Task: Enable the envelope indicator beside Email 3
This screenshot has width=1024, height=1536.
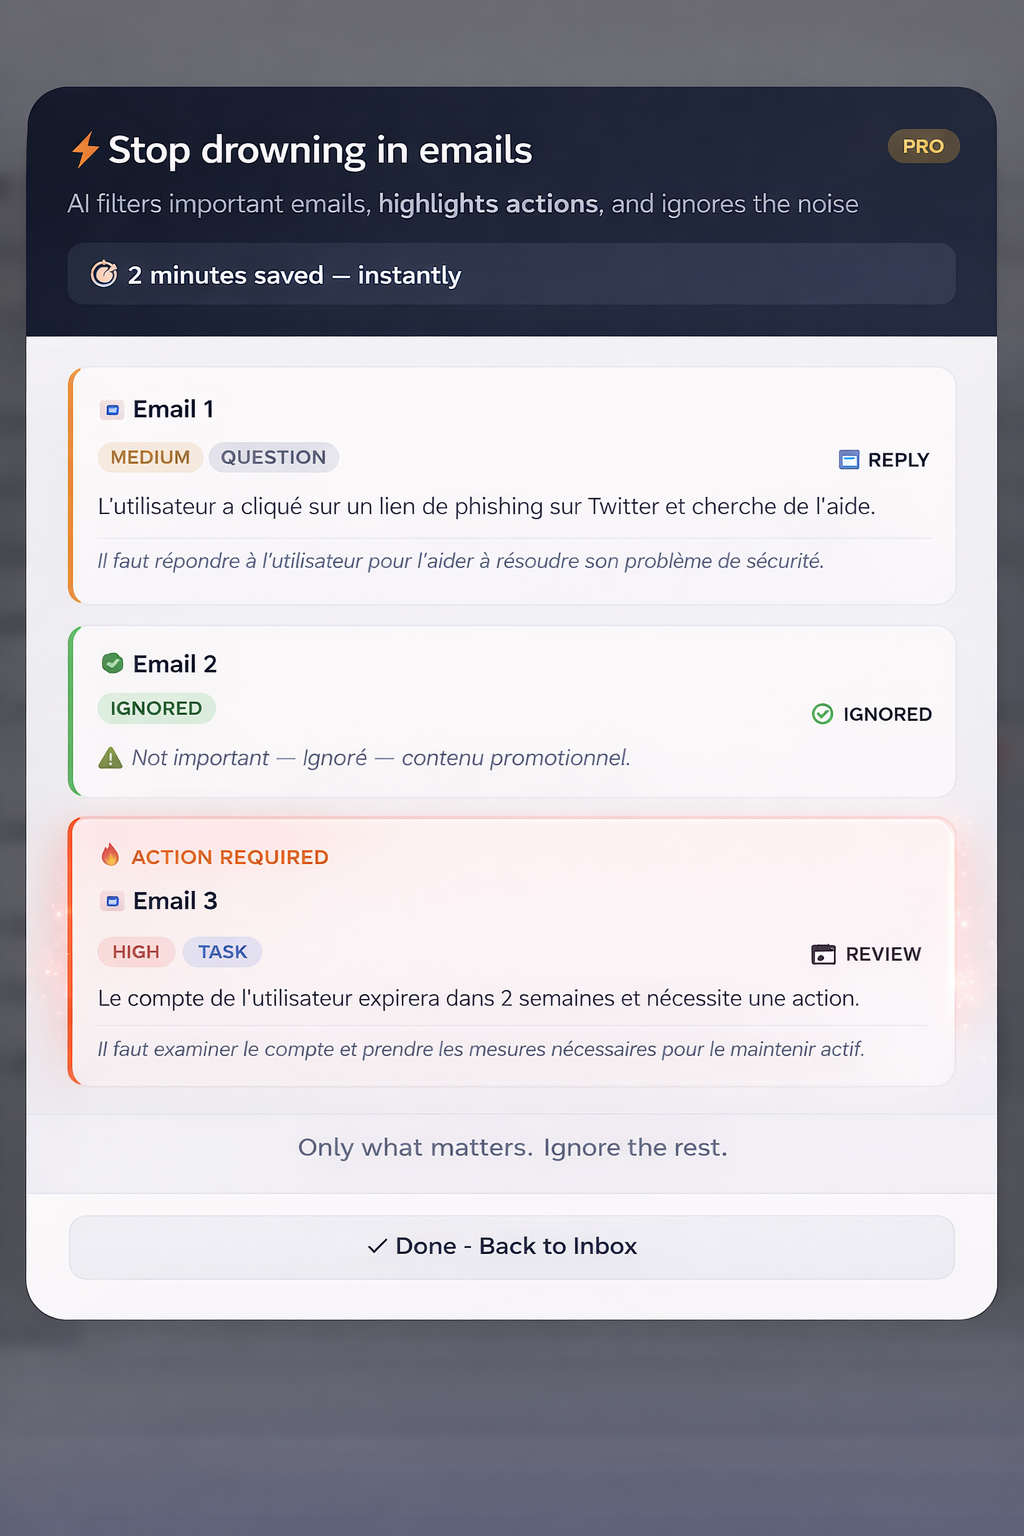Action: [x=112, y=900]
